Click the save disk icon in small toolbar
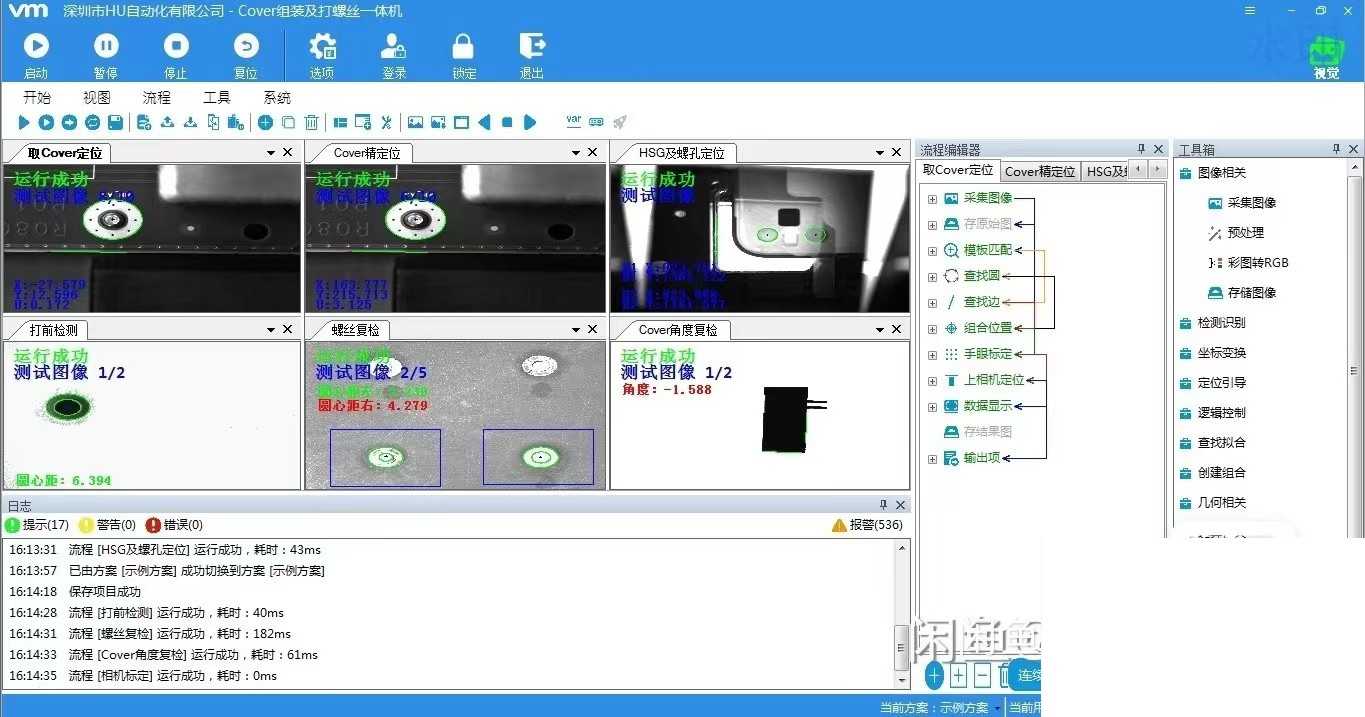 click(x=115, y=122)
